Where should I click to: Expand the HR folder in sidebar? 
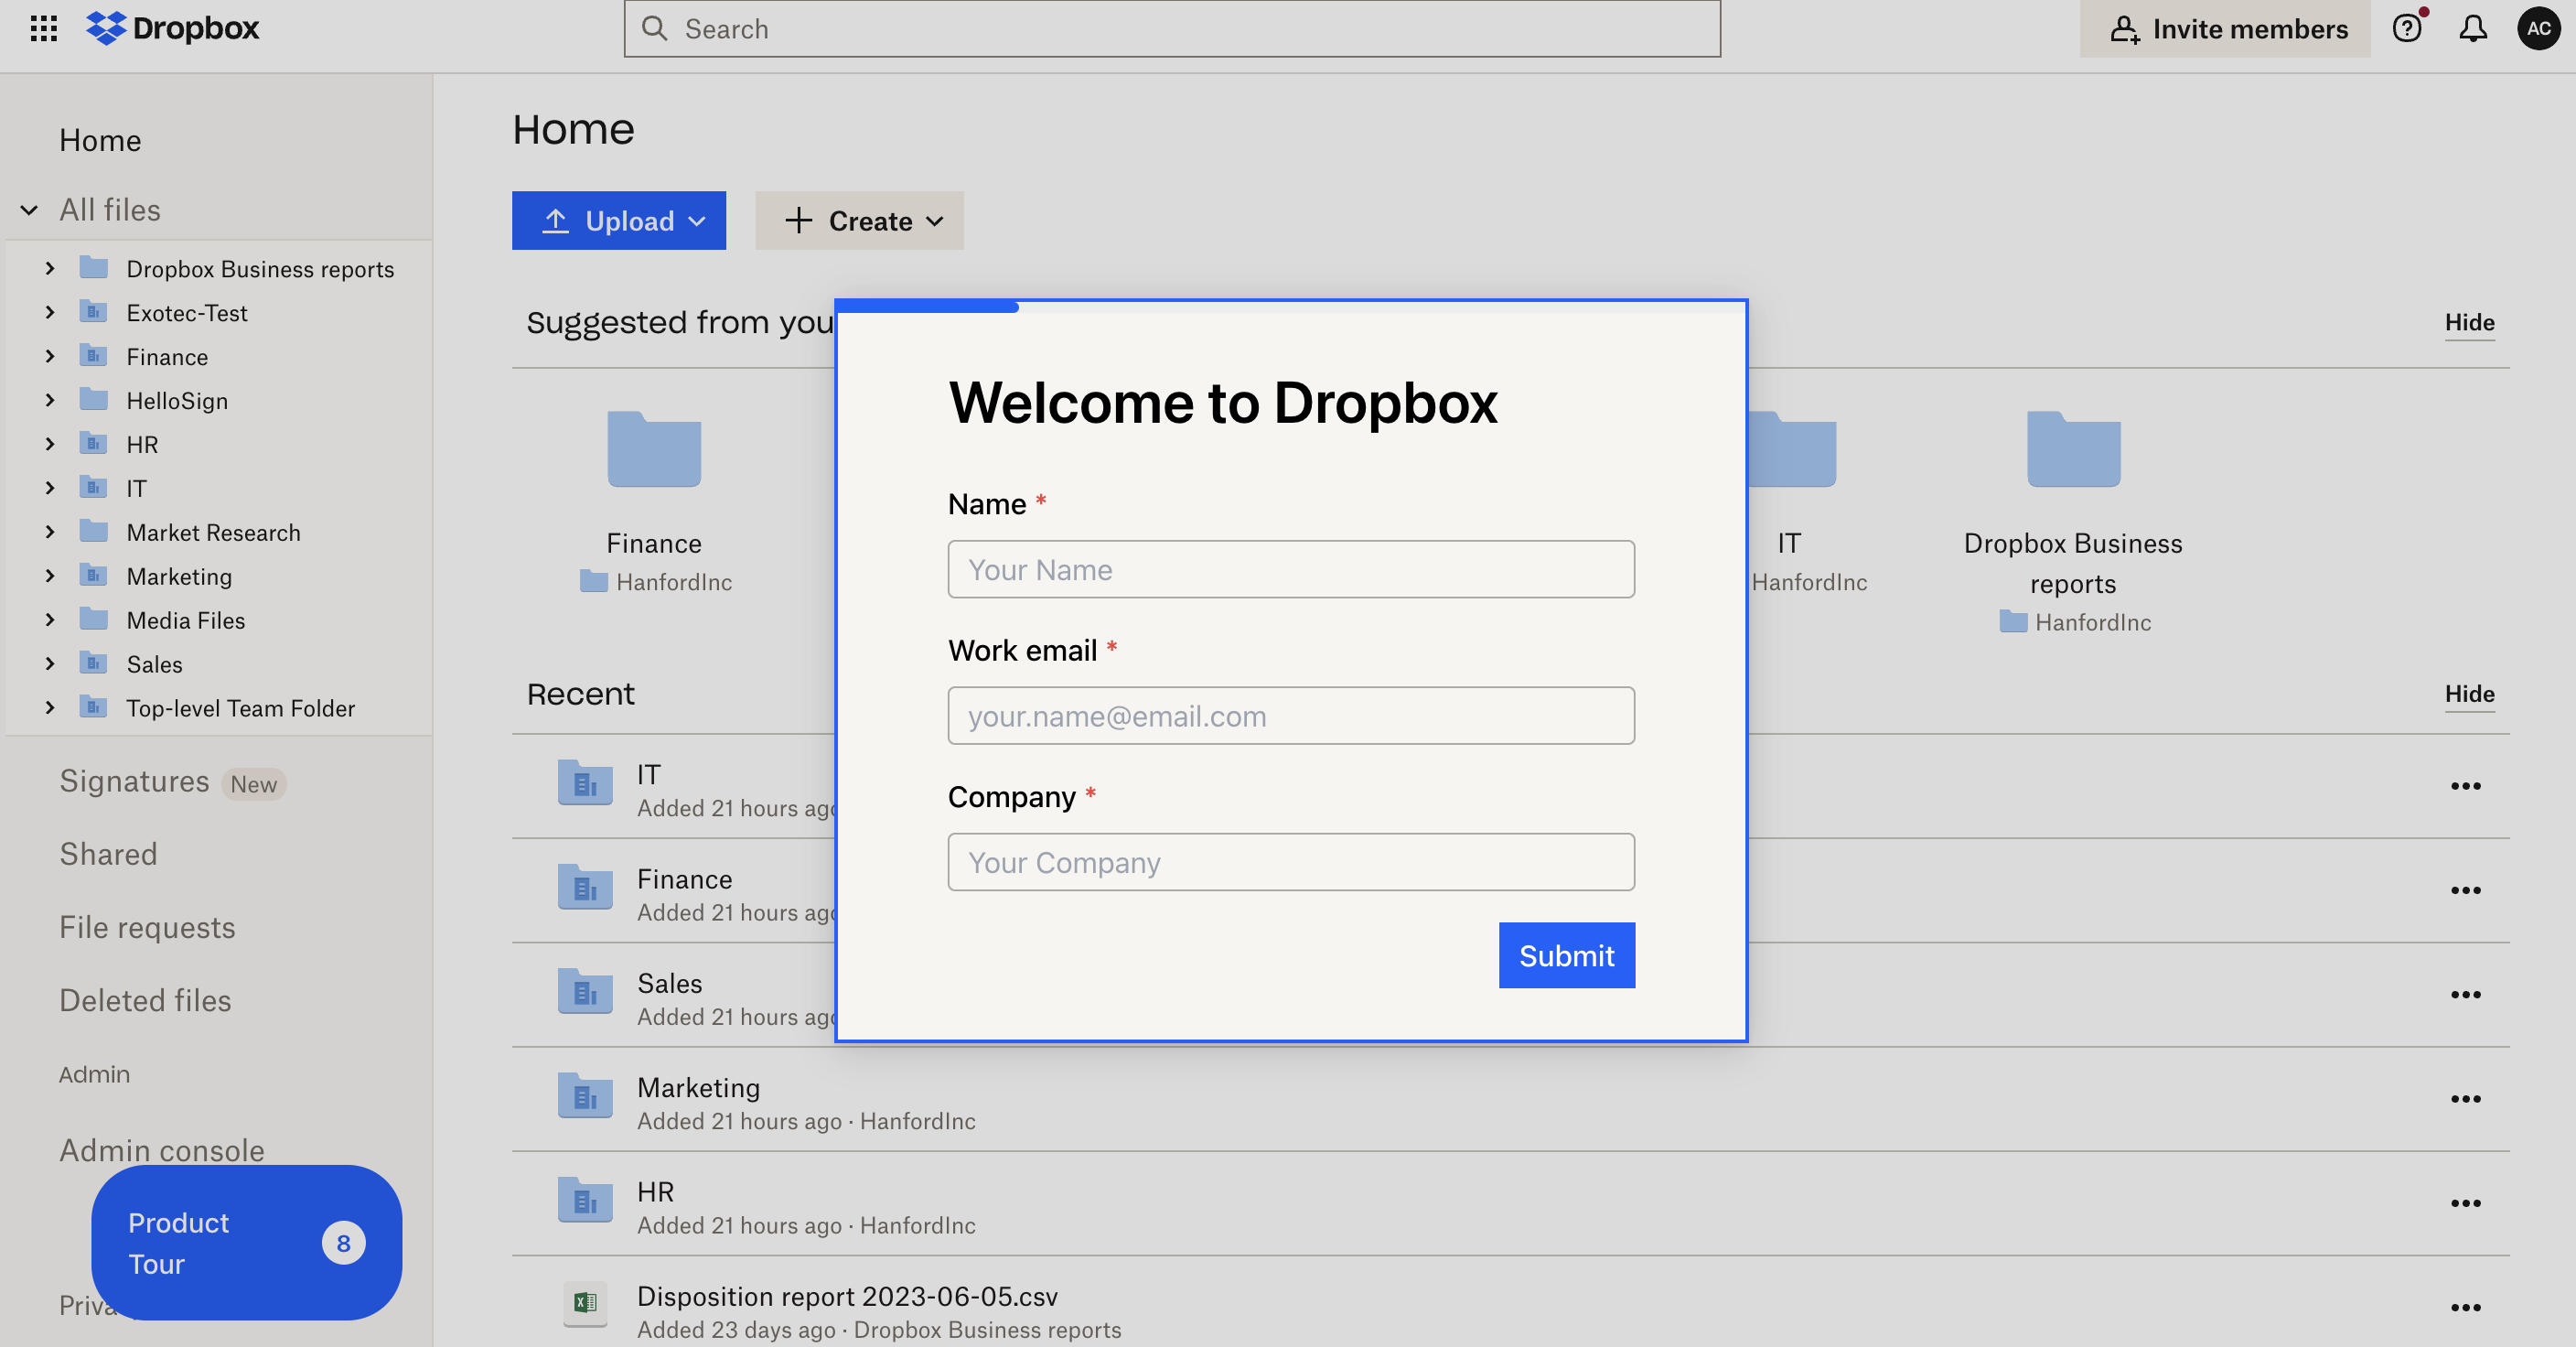click(x=50, y=444)
